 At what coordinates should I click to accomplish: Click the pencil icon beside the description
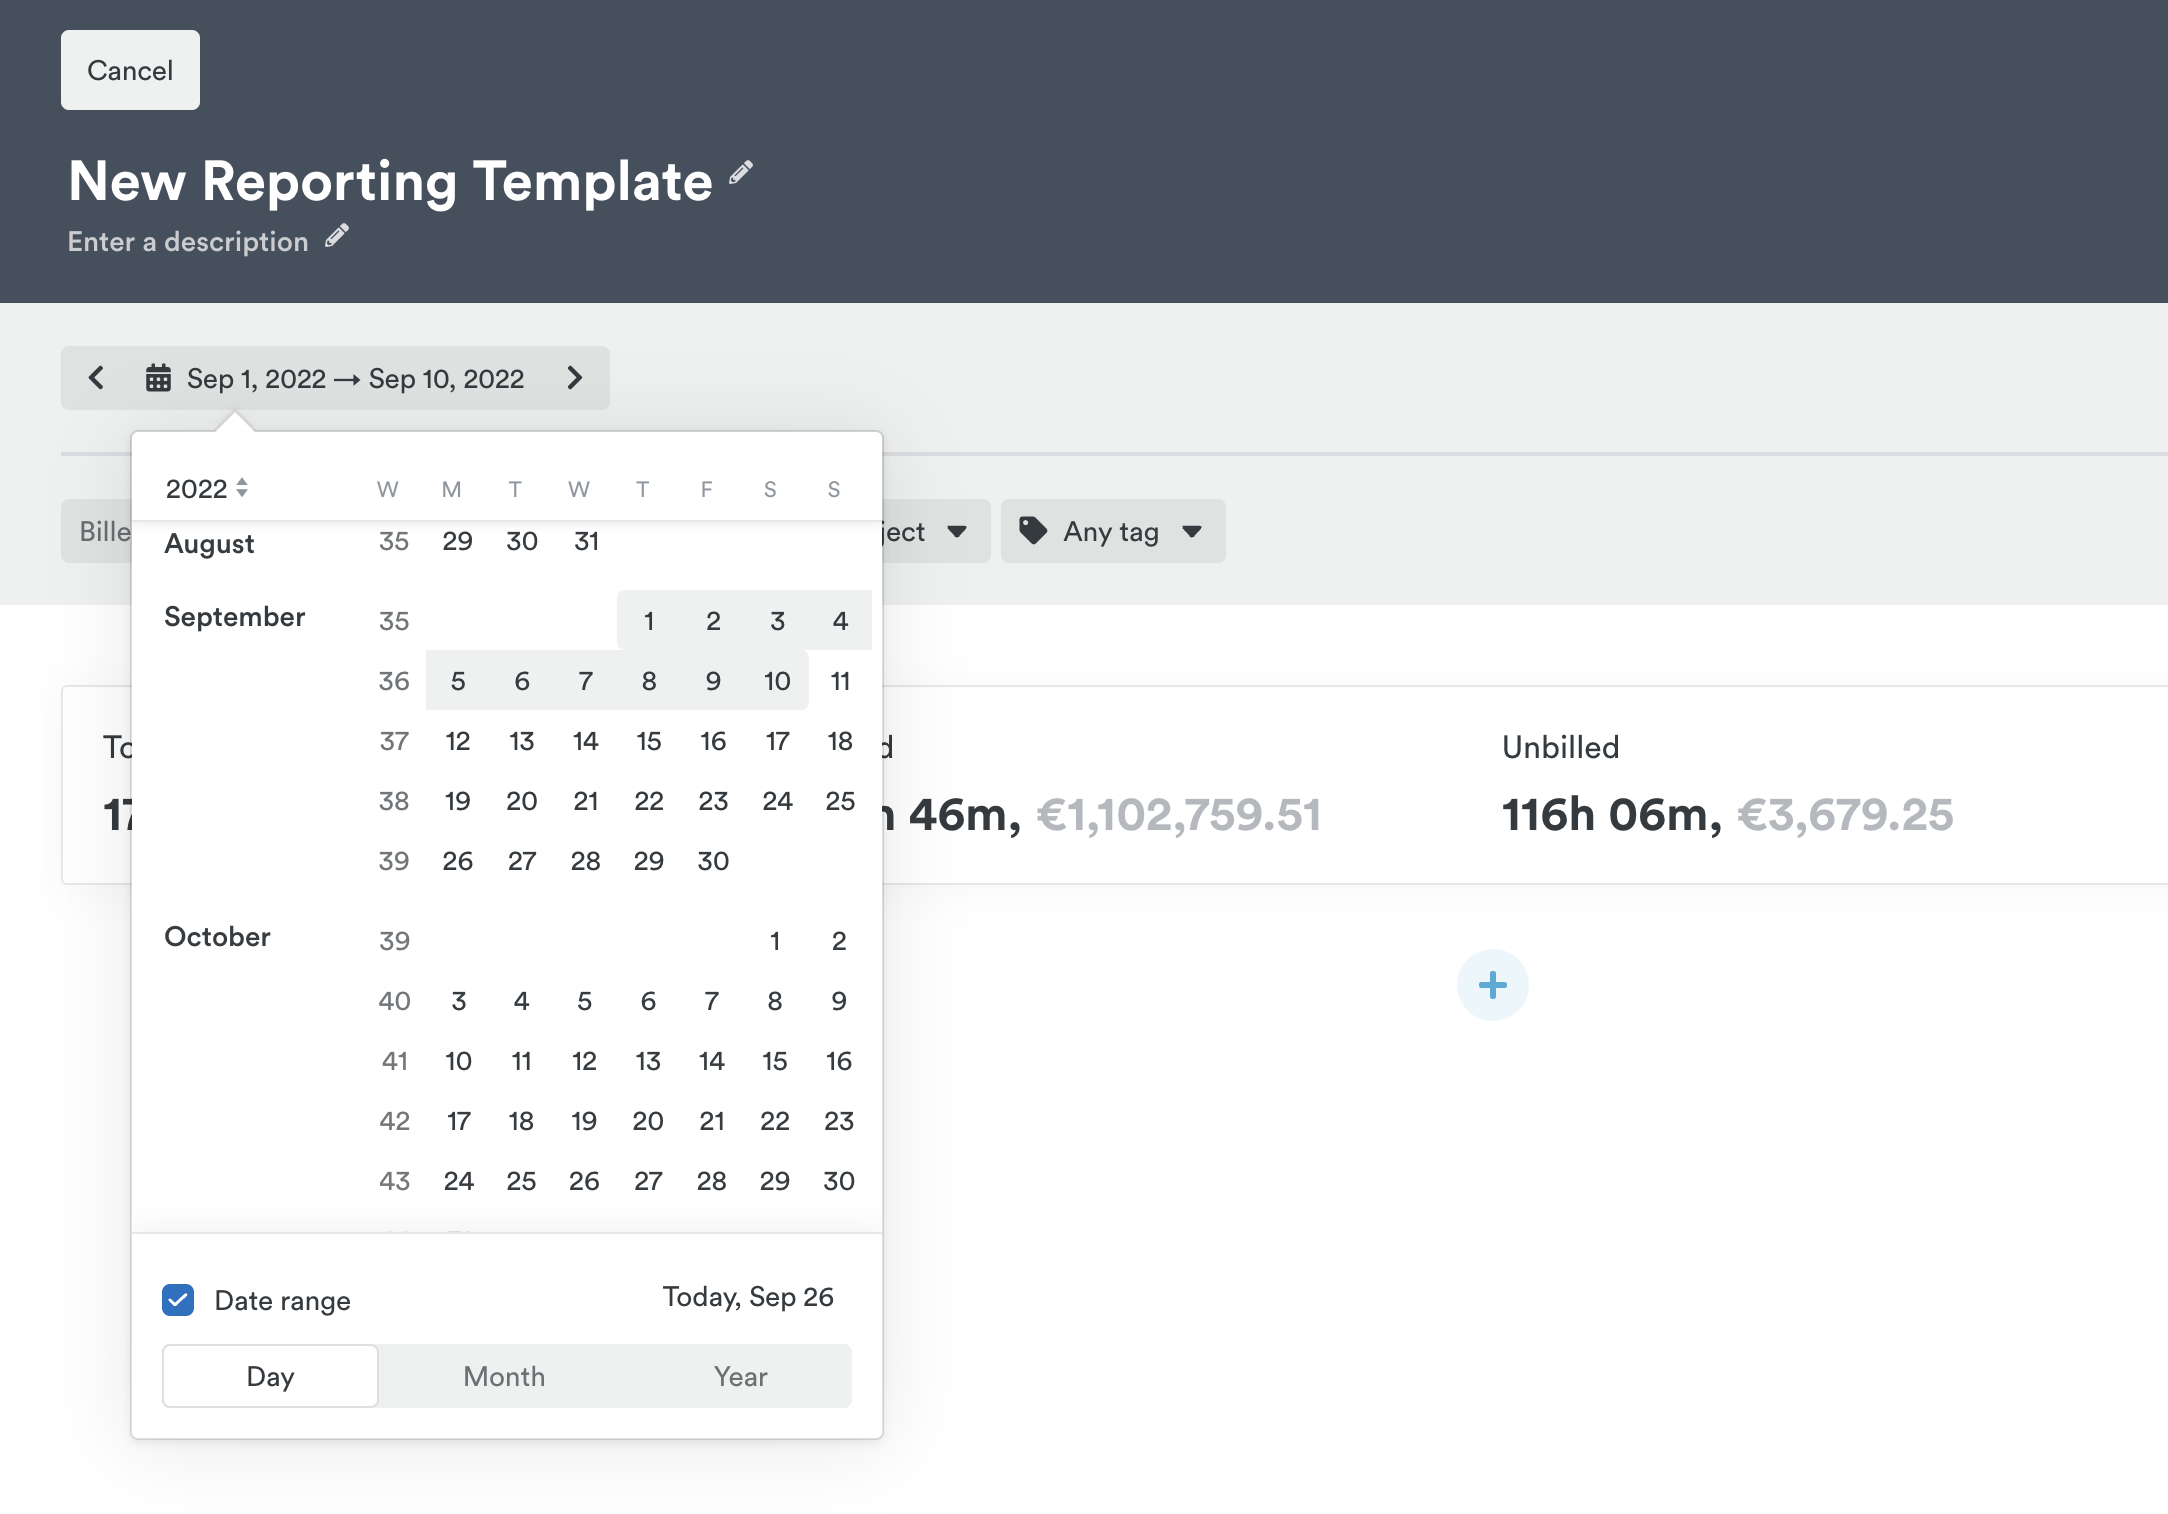coord(337,236)
